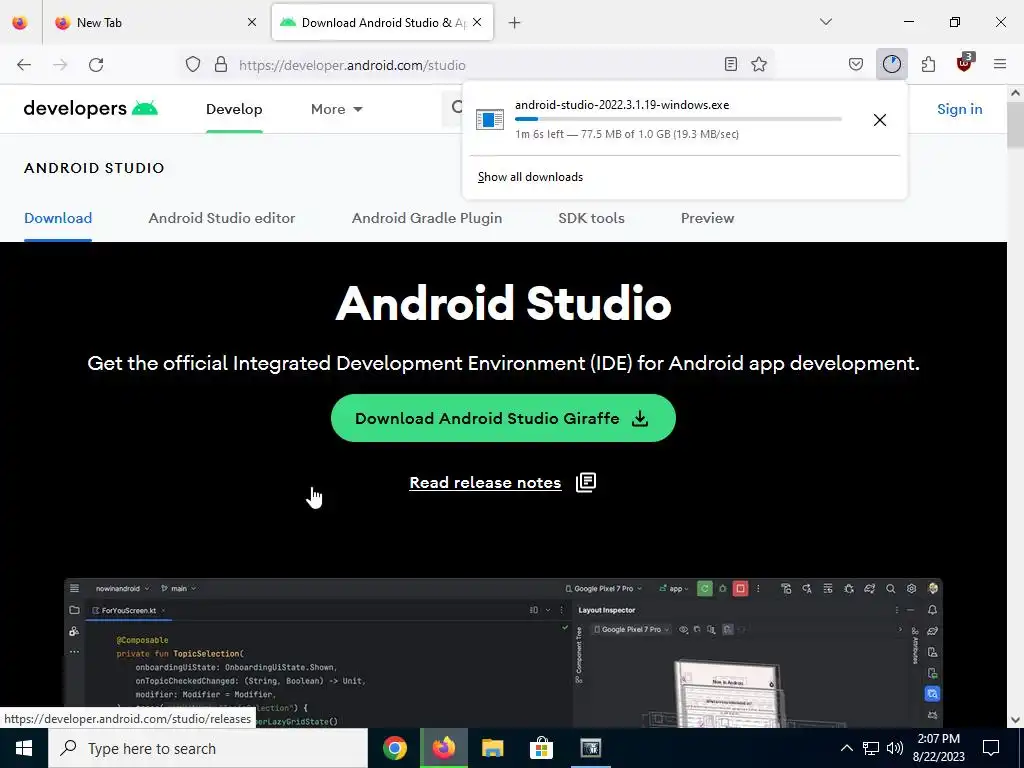Expand the More dropdown in site header

tap(336, 109)
